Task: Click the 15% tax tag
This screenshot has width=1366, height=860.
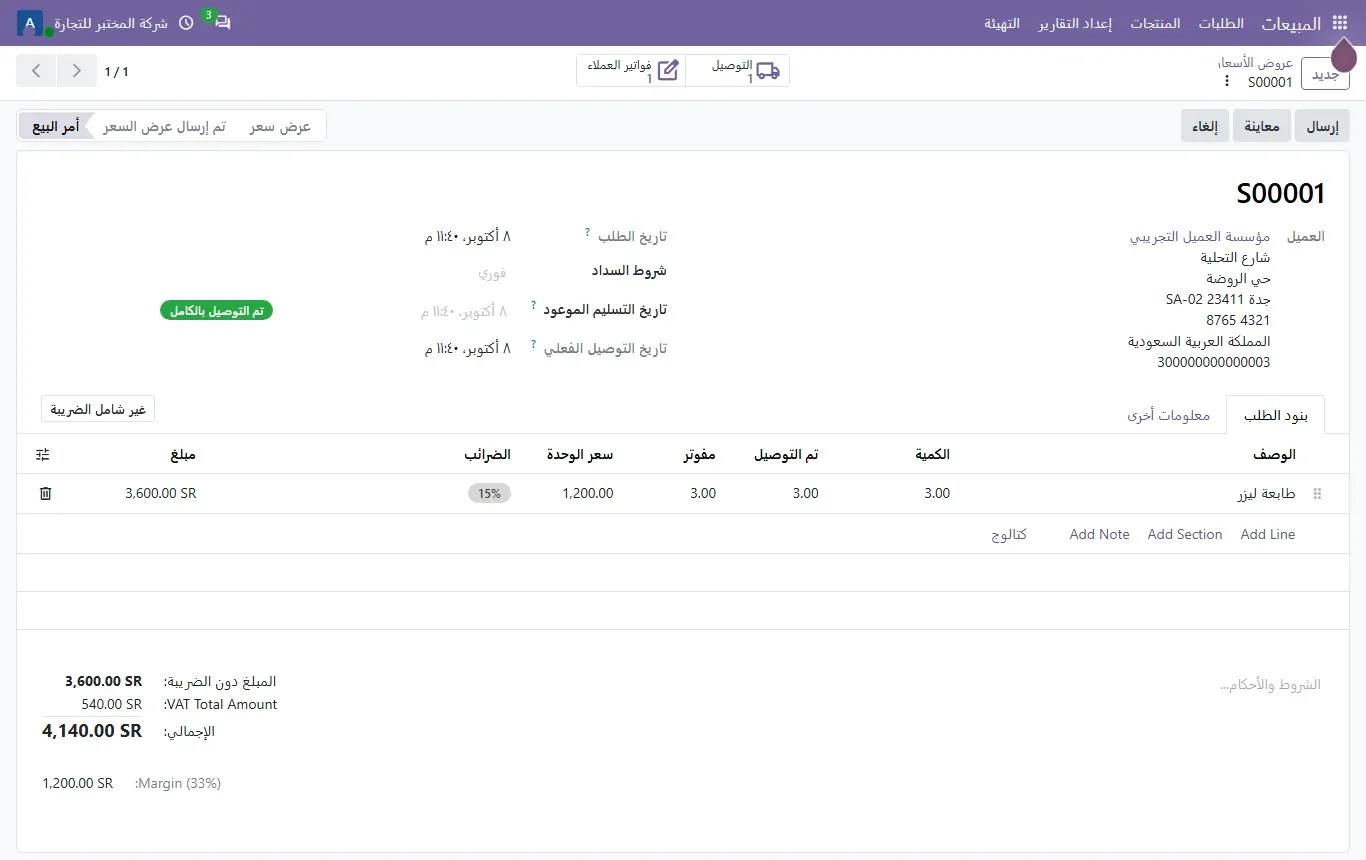Action: [490, 493]
